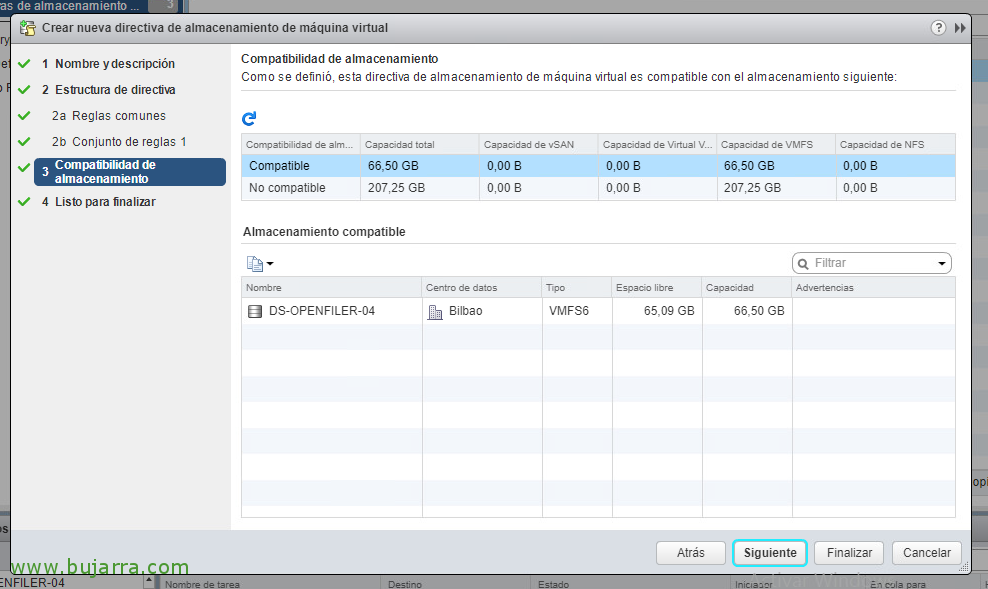Click the DS-OPENFILER-04 datastore icon
The height and width of the screenshot is (589, 988).
pyautogui.click(x=254, y=311)
